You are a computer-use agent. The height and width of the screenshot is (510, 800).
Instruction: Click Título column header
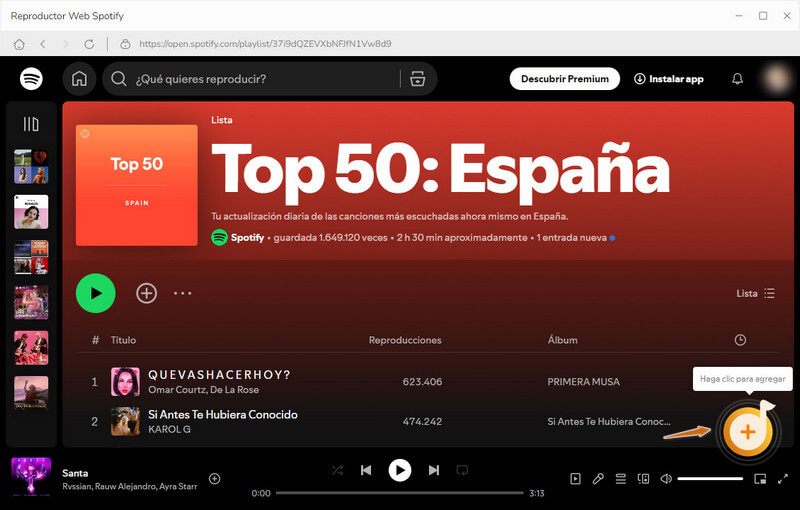(x=123, y=340)
